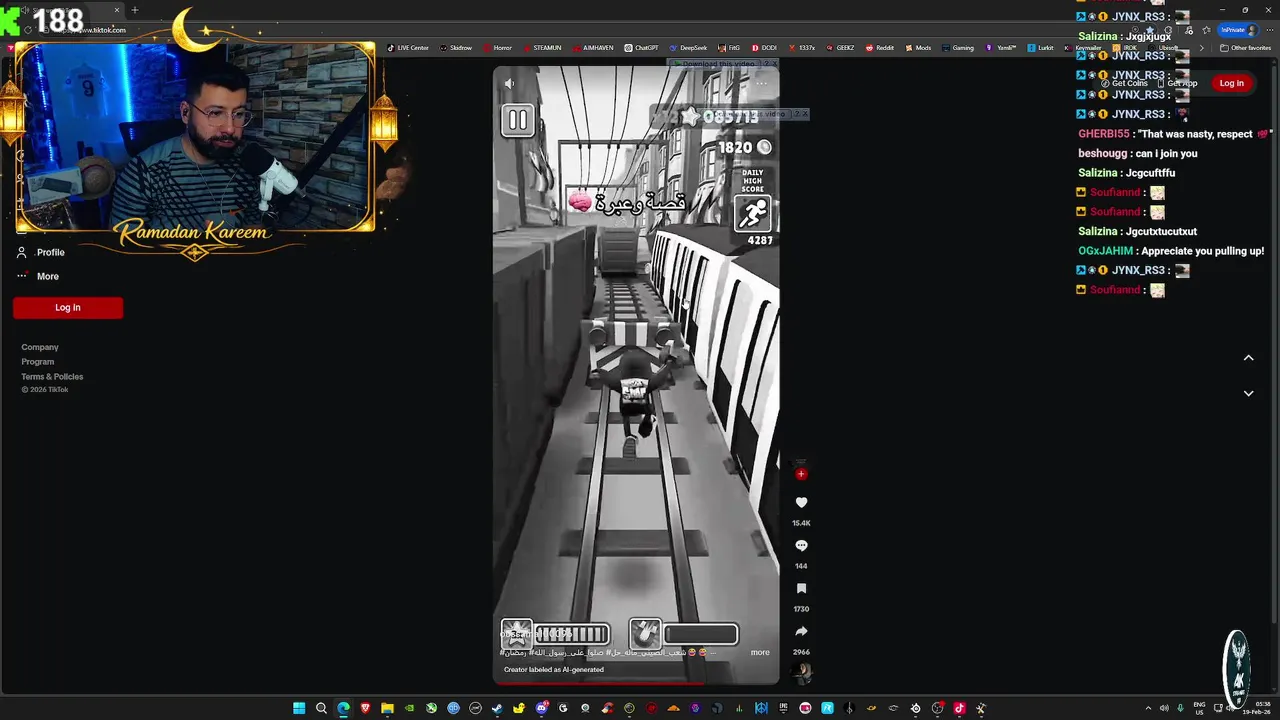Expand the Terms & Policies footer section
1280x720 pixels.
click(x=52, y=377)
